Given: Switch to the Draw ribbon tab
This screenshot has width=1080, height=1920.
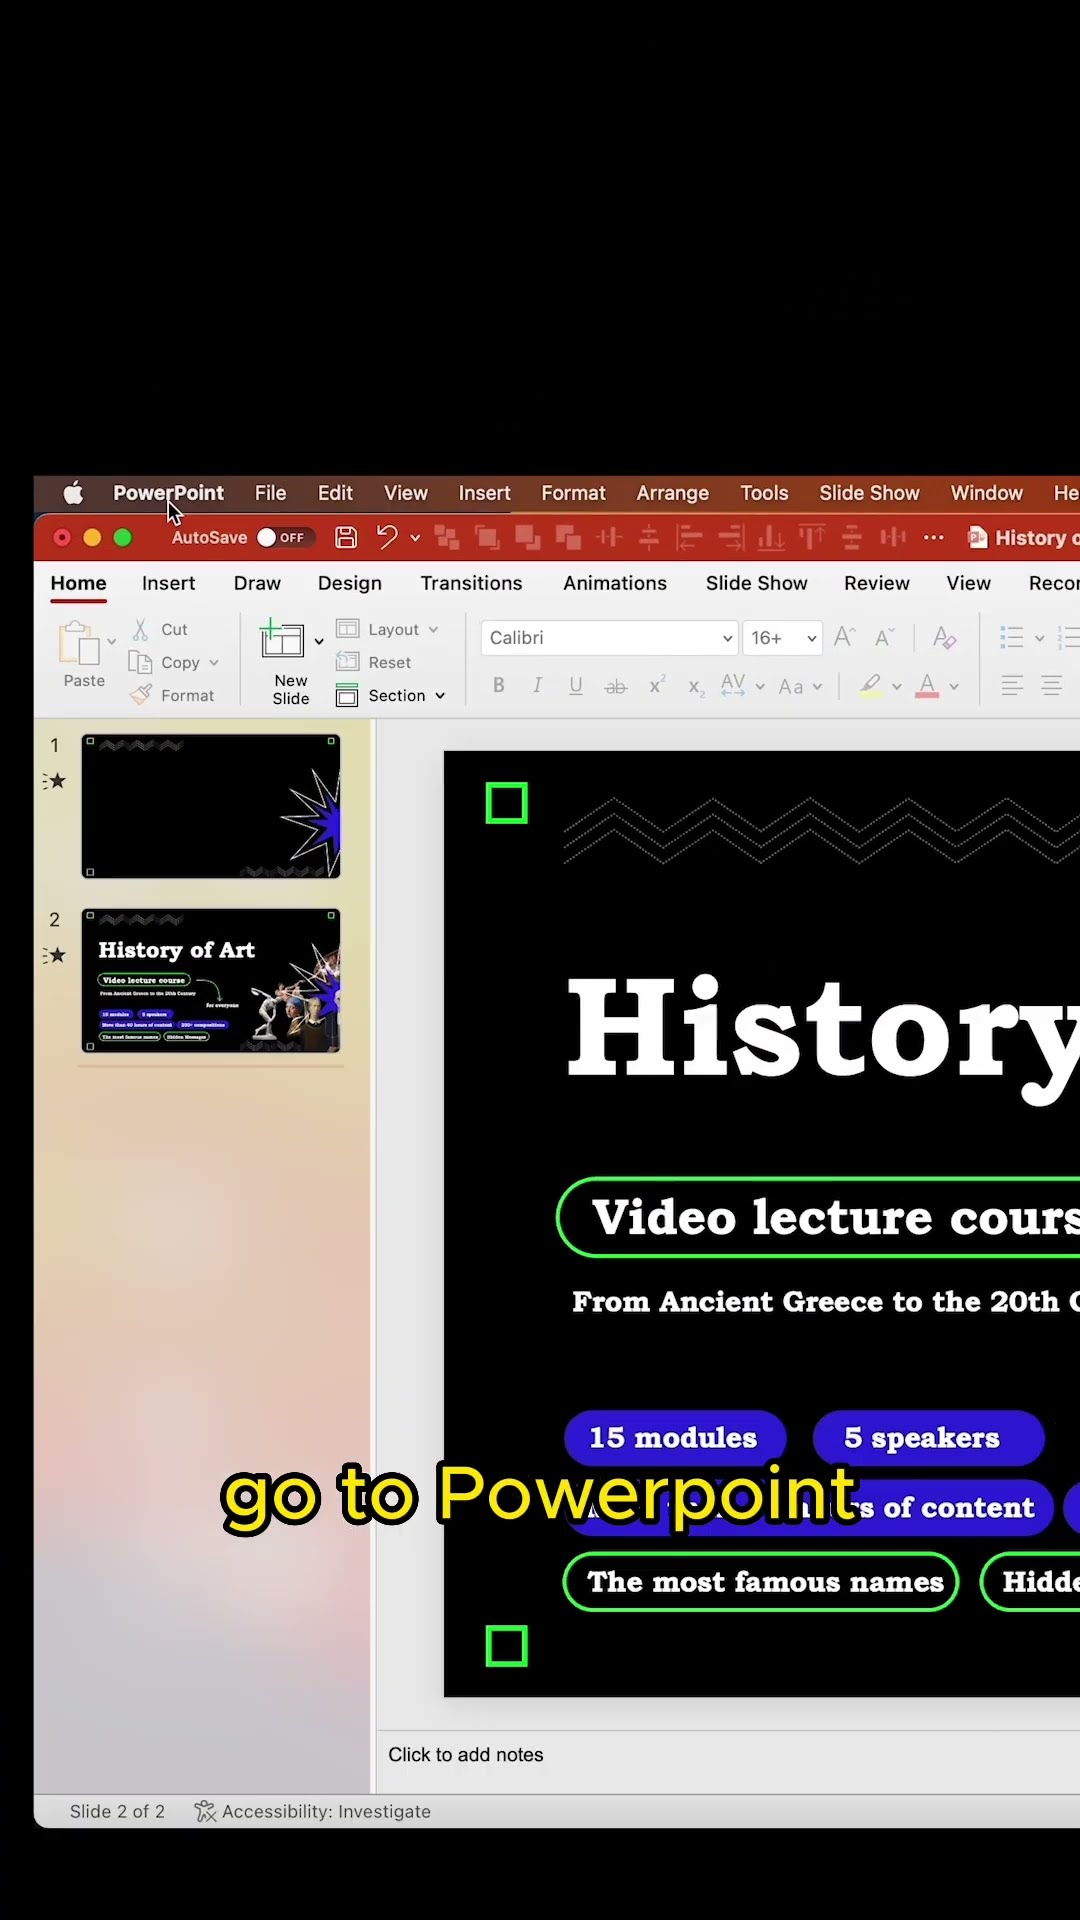Looking at the screenshot, I should (x=257, y=583).
